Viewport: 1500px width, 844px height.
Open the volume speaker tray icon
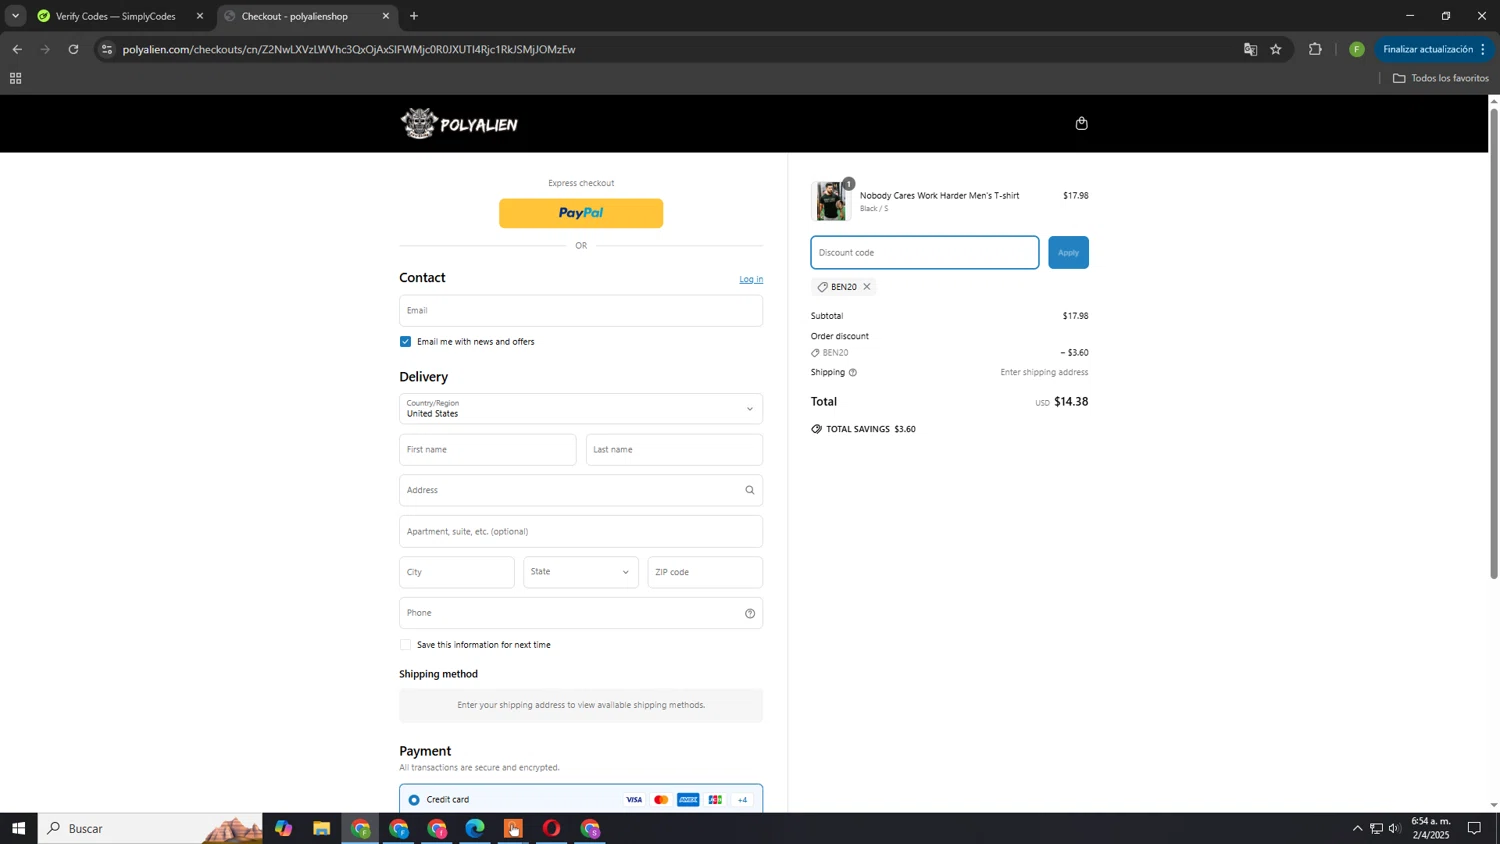pos(1394,829)
